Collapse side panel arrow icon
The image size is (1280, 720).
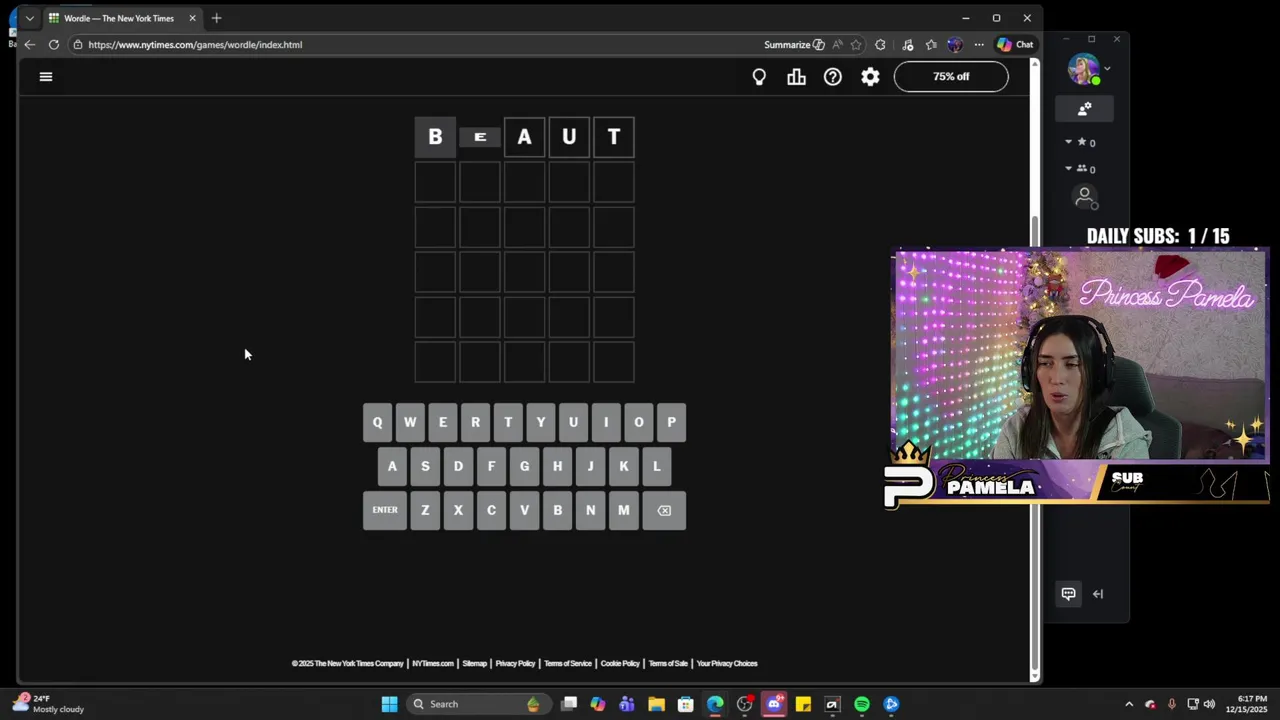[x=1098, y=594]
